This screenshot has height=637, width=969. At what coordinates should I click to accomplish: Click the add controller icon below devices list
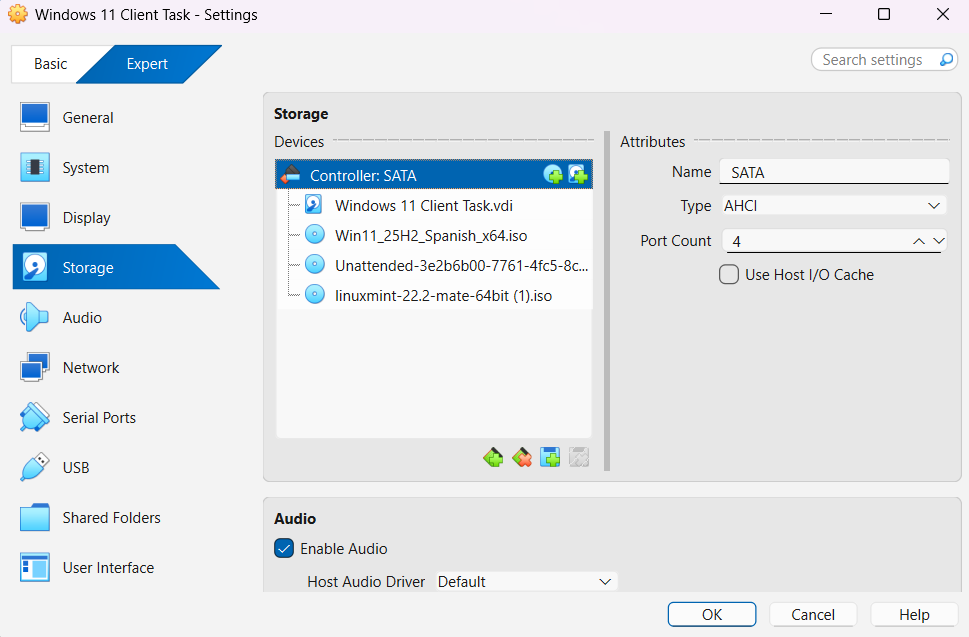pos(493,458)
